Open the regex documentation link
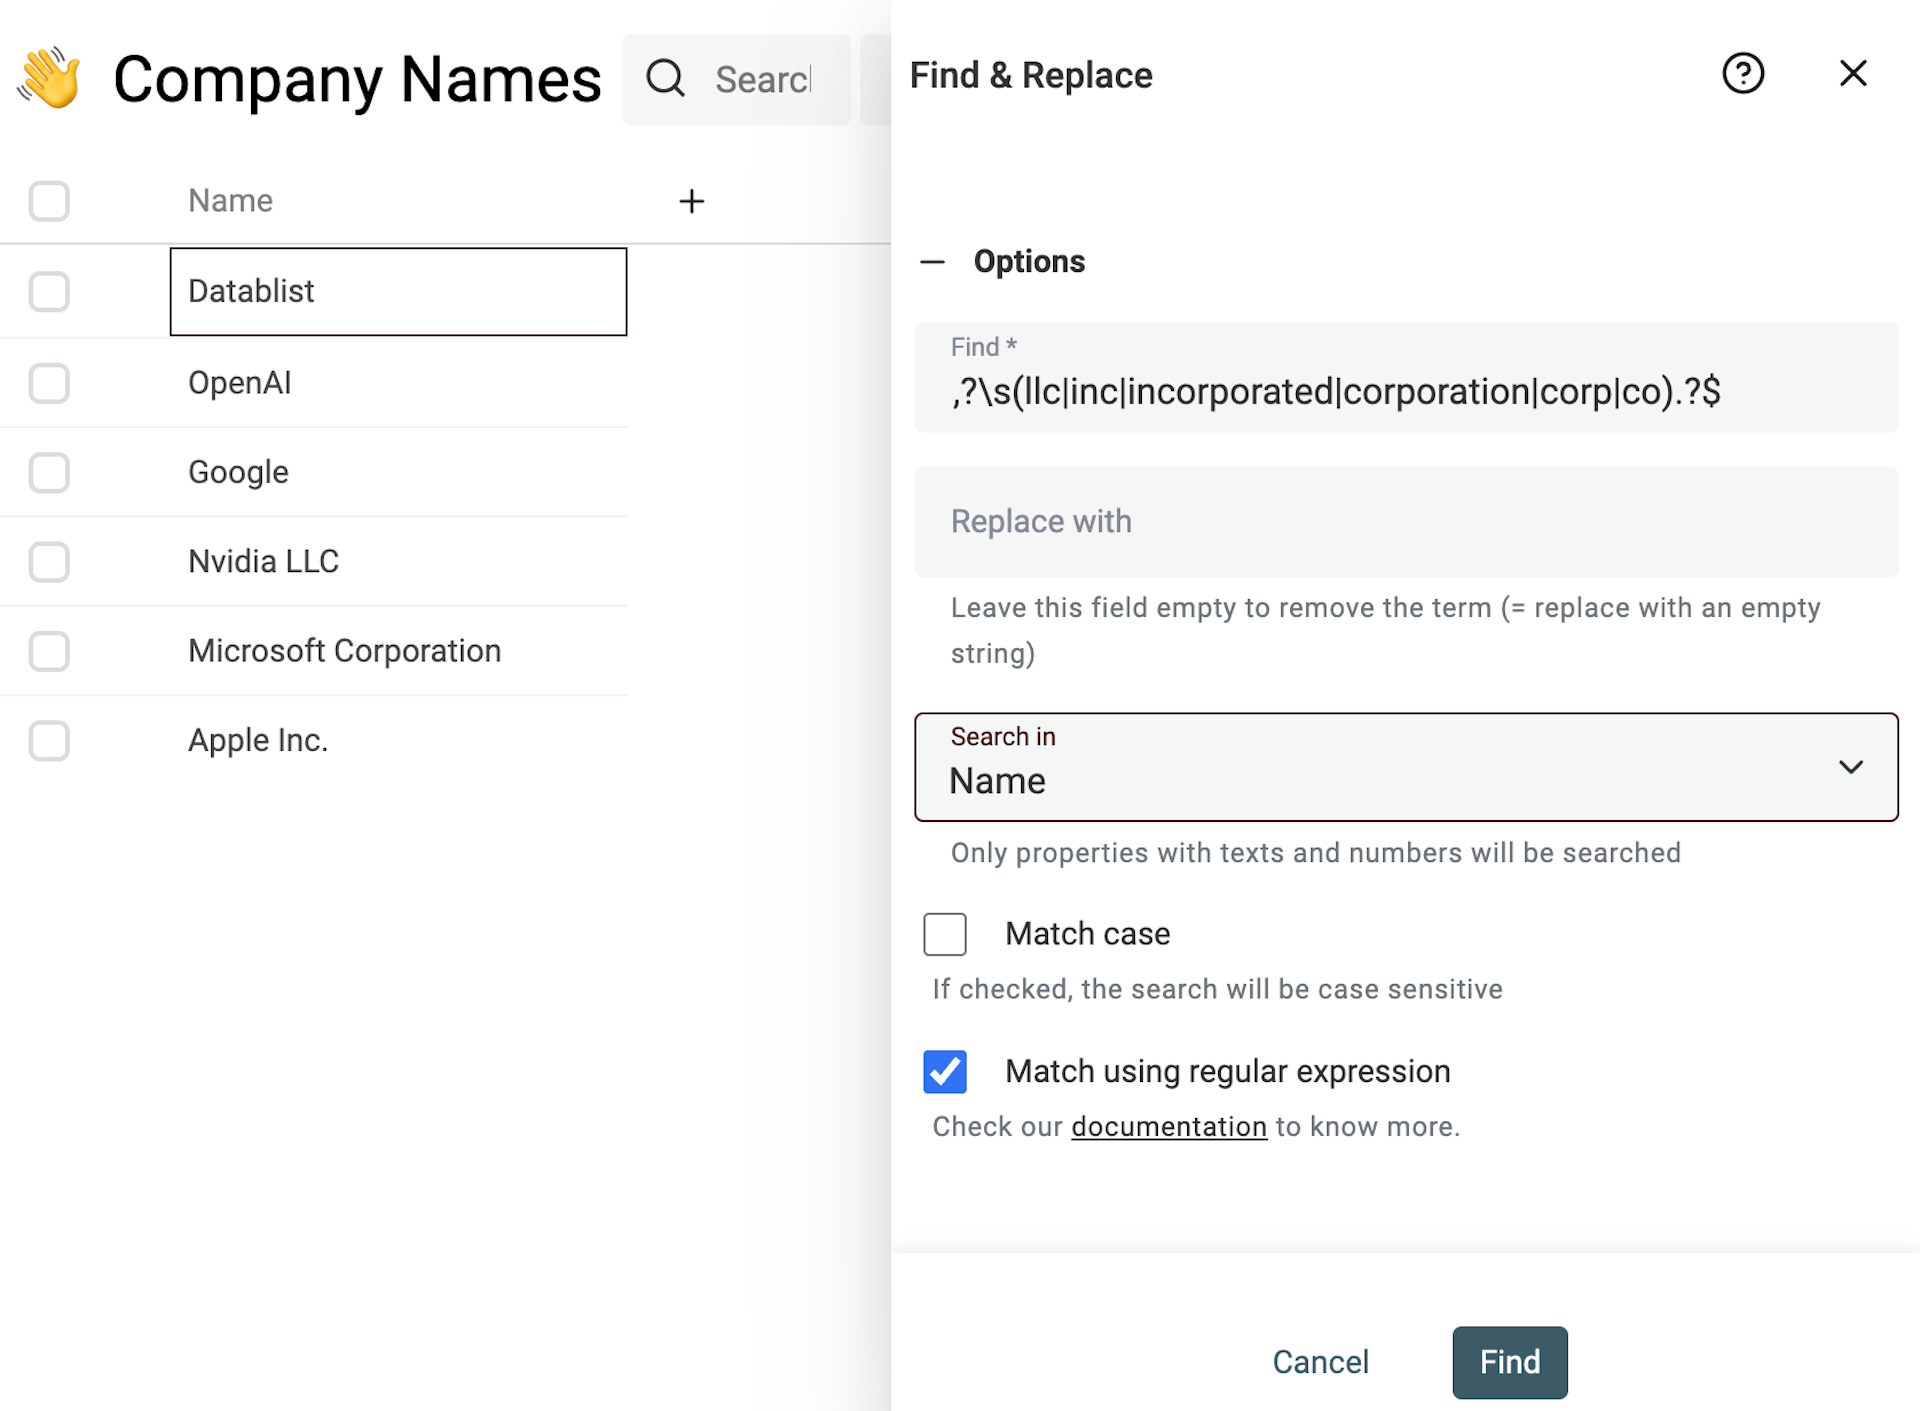Screen dimensions: 1920x1411 click(x=1168, y=1126)
